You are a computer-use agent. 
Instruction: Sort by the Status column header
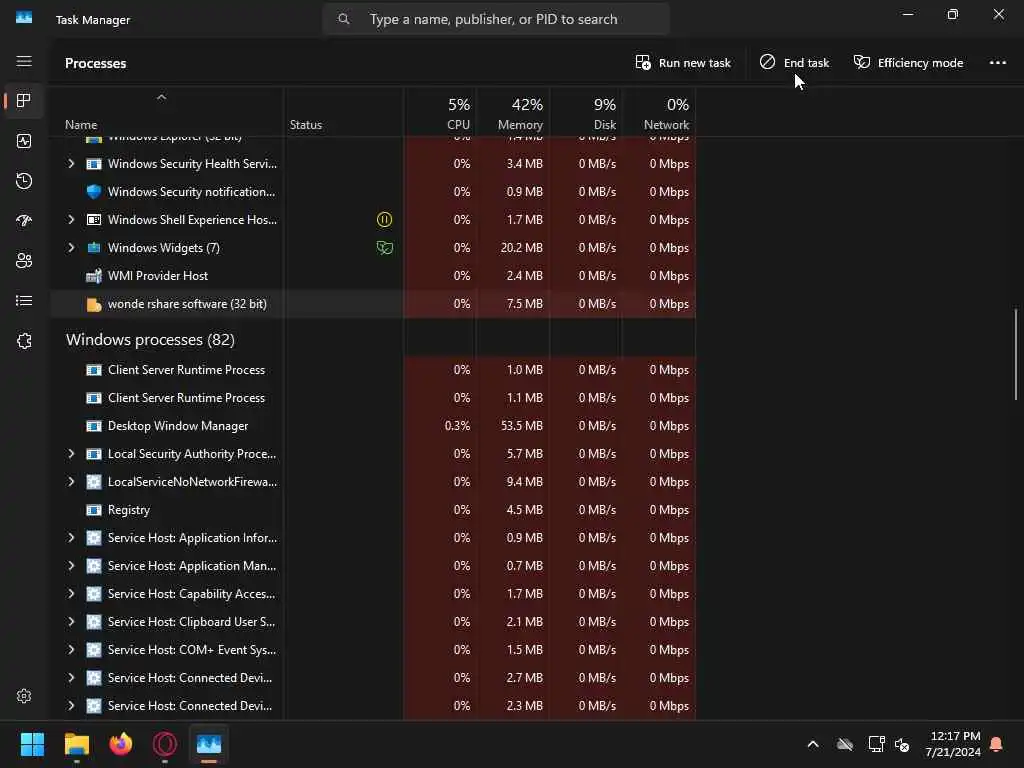click(306, 125)
